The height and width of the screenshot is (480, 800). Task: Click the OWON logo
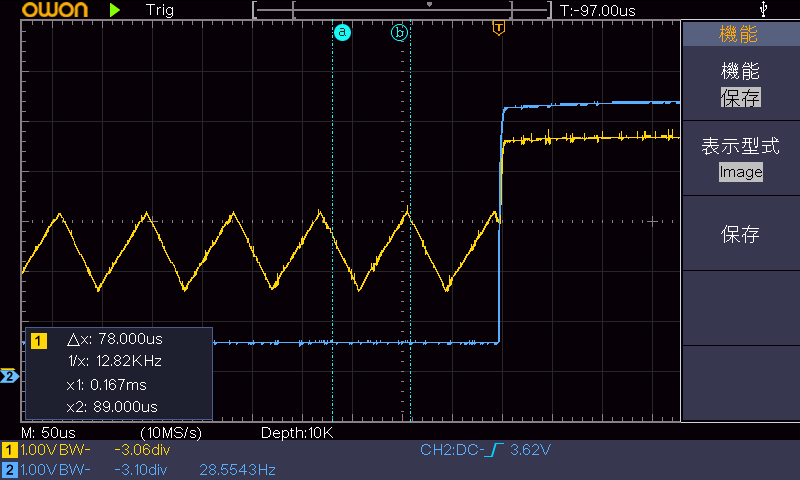(48, 10)
